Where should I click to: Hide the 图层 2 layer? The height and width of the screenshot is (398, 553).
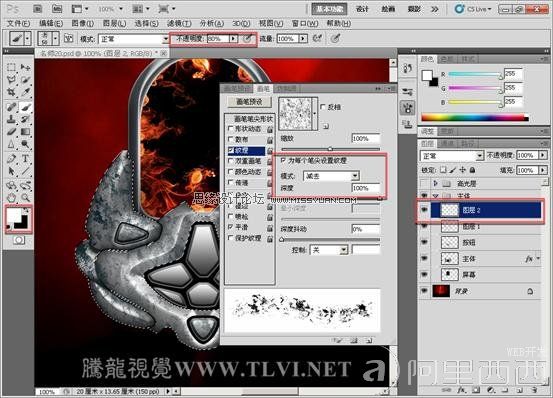point(424,210)
